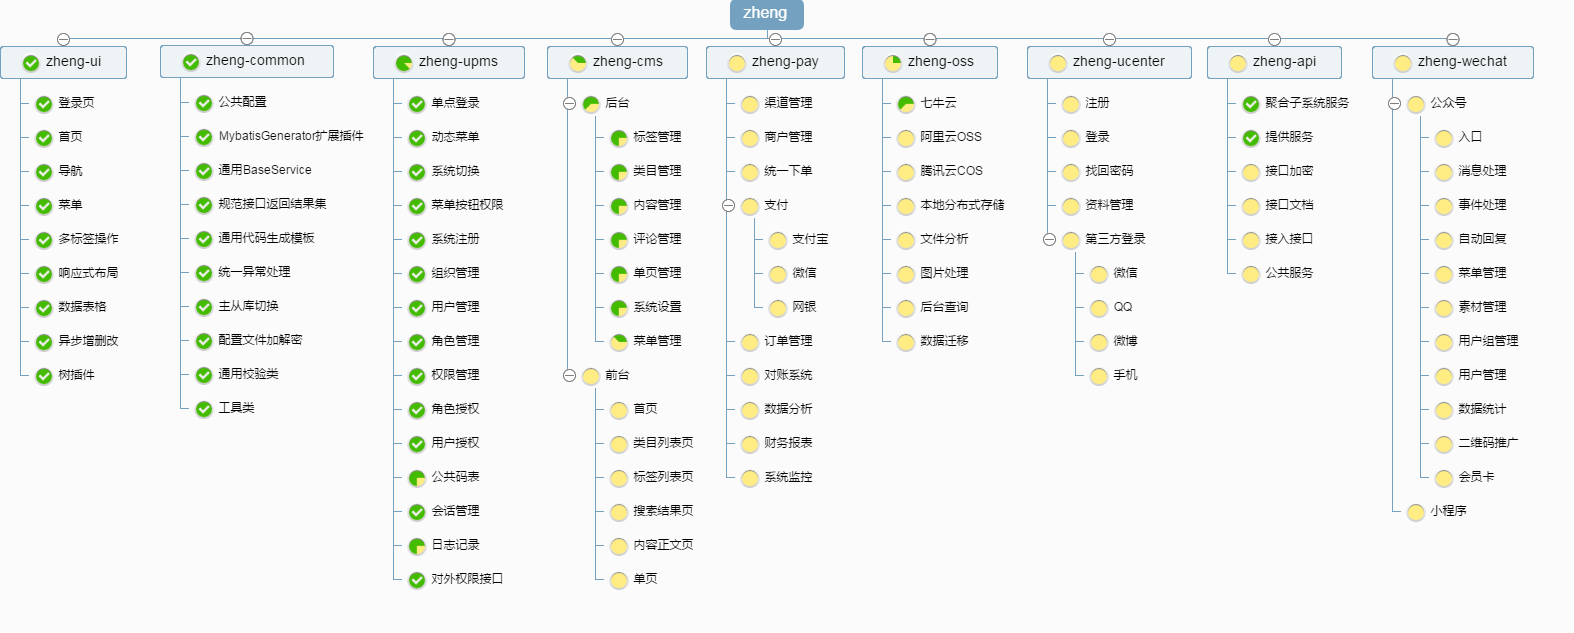The width and height of the screenshot is (1574, 633).
Task: Collapse the zheng-common branch
Action: coord(247,38)
